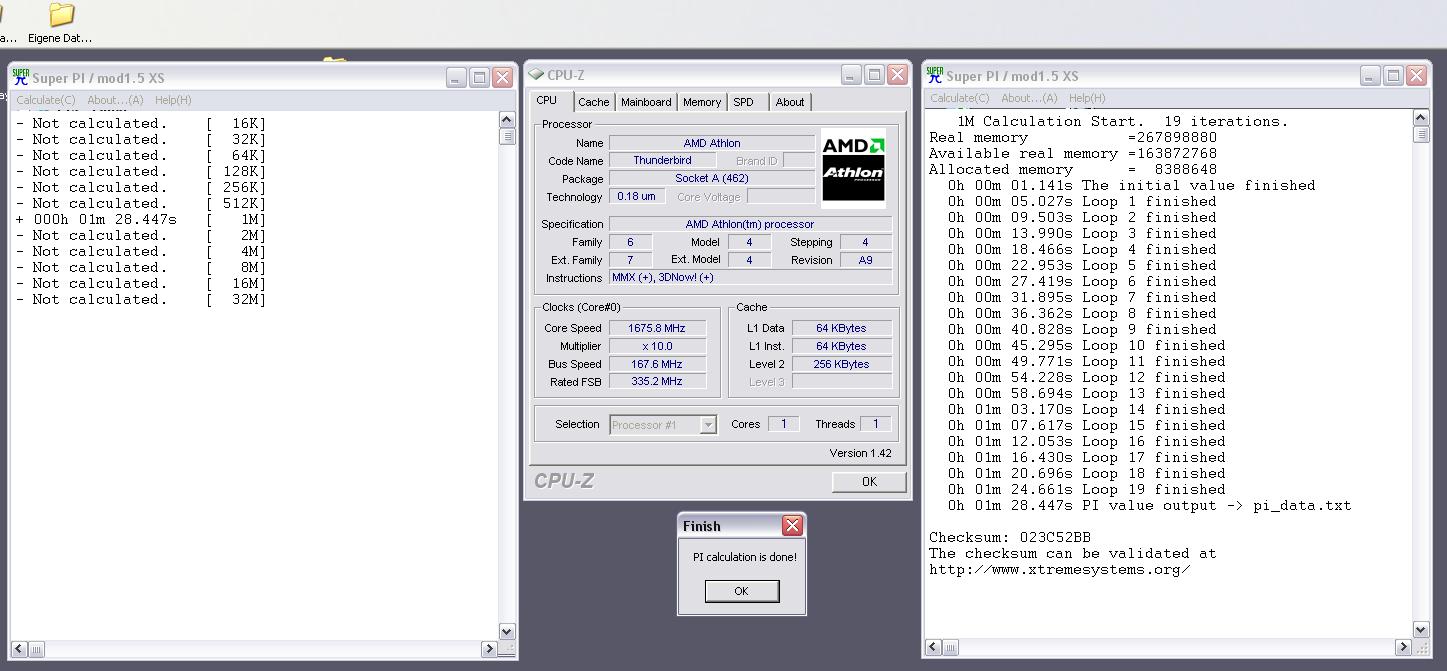Open Help menu in right Super PI window
Viewport: 1447px width, 671px height.
(x=1087, y=98)
